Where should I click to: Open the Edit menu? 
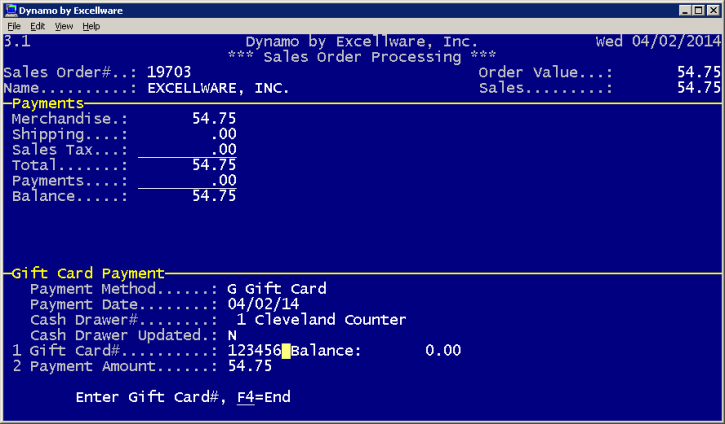pos(37,26)
